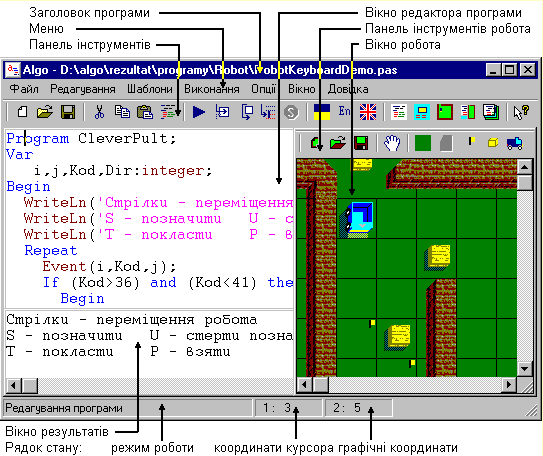Pick the gray wall building tool
543x456 pixels.
click(x=446, y=143)
